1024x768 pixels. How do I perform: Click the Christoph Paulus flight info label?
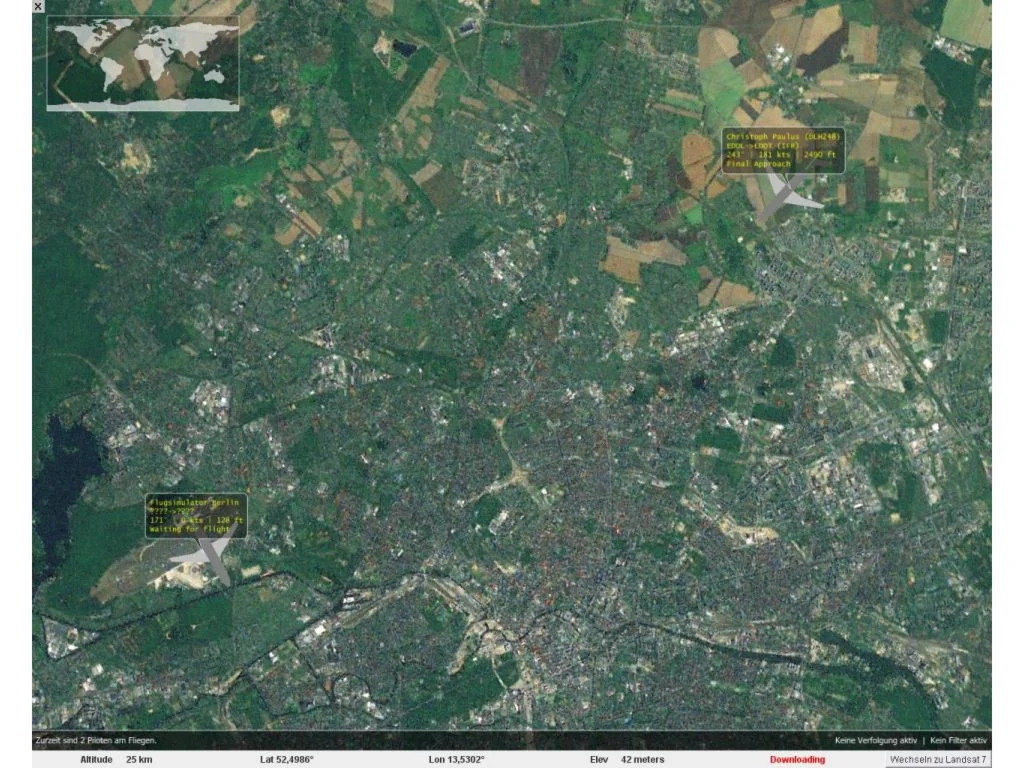coord(783,150)
